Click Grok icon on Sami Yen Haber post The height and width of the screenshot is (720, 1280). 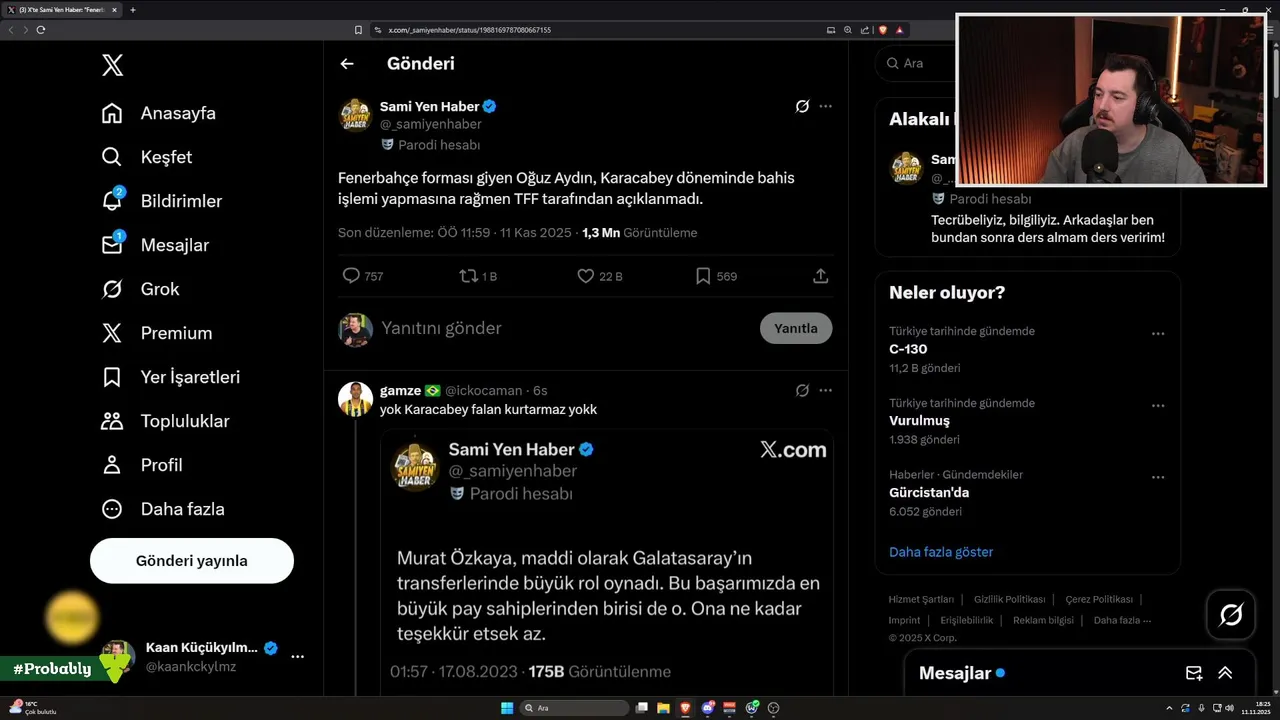pos(802,106)
